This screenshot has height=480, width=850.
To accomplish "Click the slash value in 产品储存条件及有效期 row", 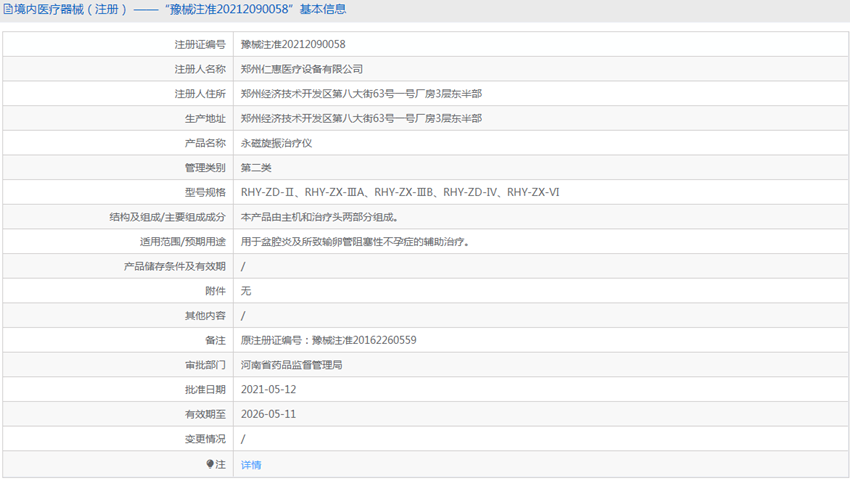I will click(x=243, y=266).
